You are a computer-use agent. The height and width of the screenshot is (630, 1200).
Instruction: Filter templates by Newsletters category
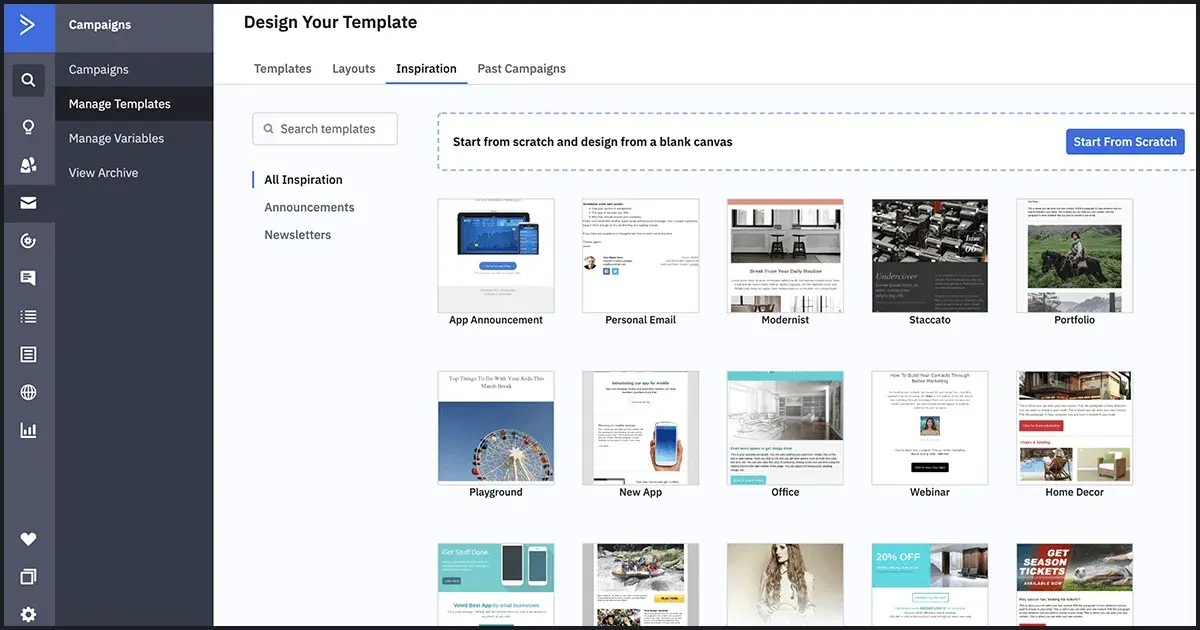pyautogui.click(x=296, y=234)
